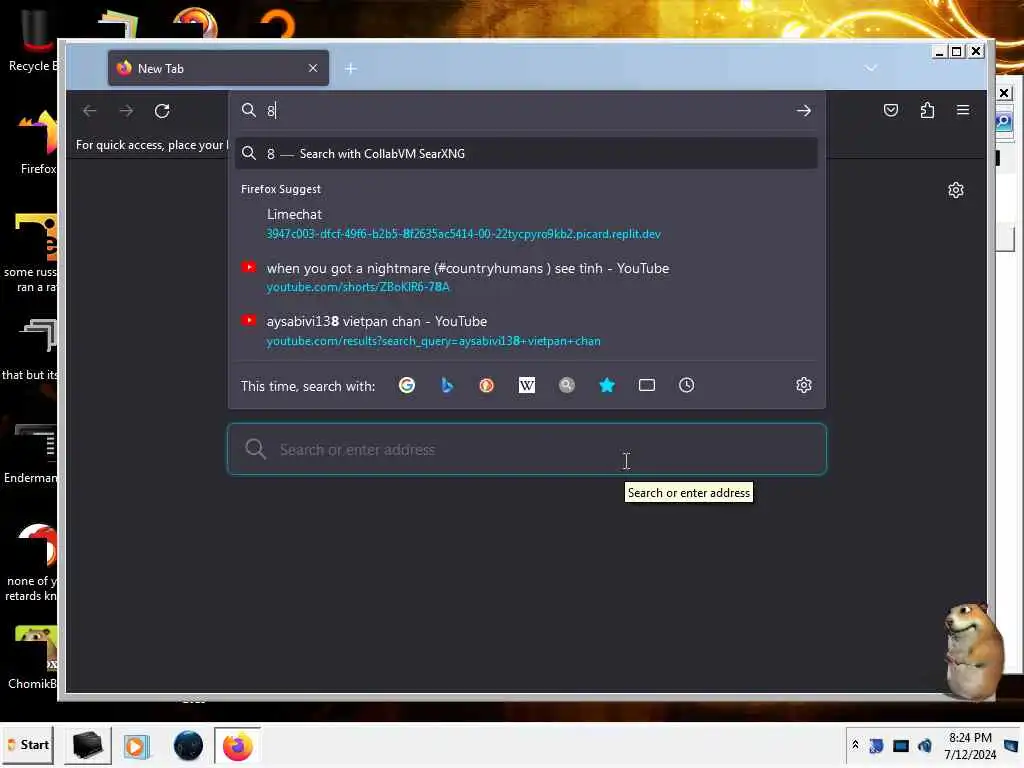Search this time with Google
The image size is (1024, 768).
click(407, 385)
